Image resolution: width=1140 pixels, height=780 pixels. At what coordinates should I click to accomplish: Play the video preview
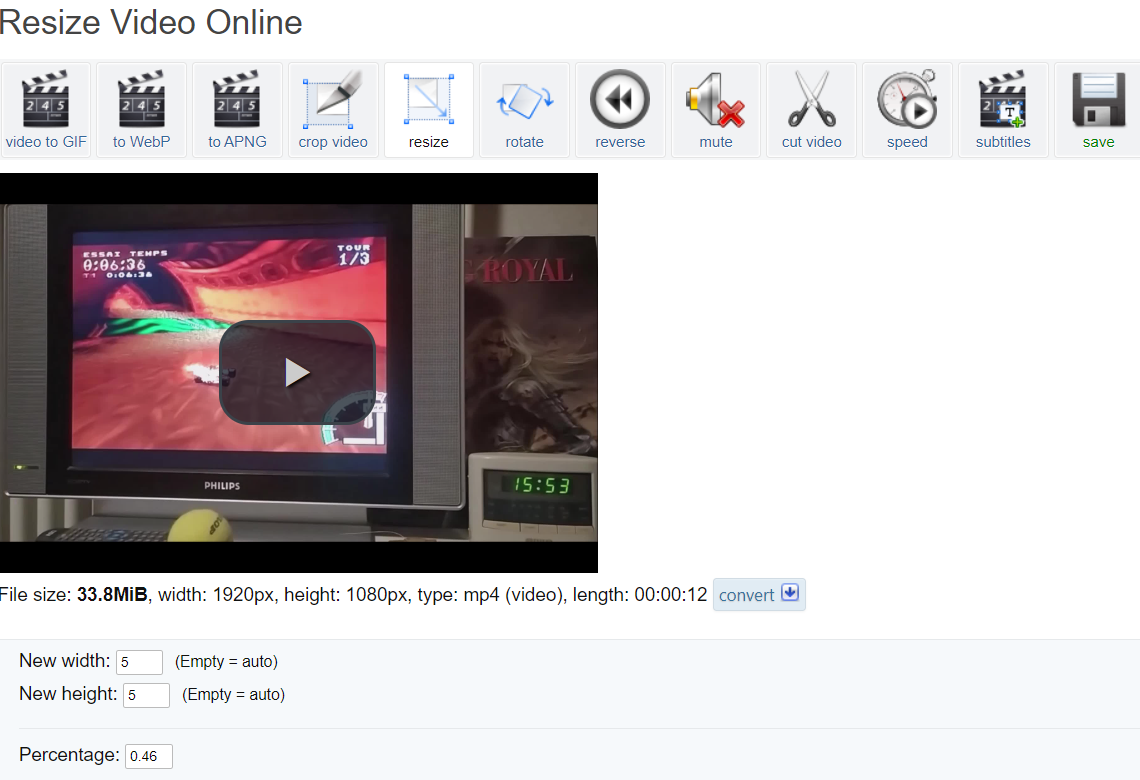point(297,372)
